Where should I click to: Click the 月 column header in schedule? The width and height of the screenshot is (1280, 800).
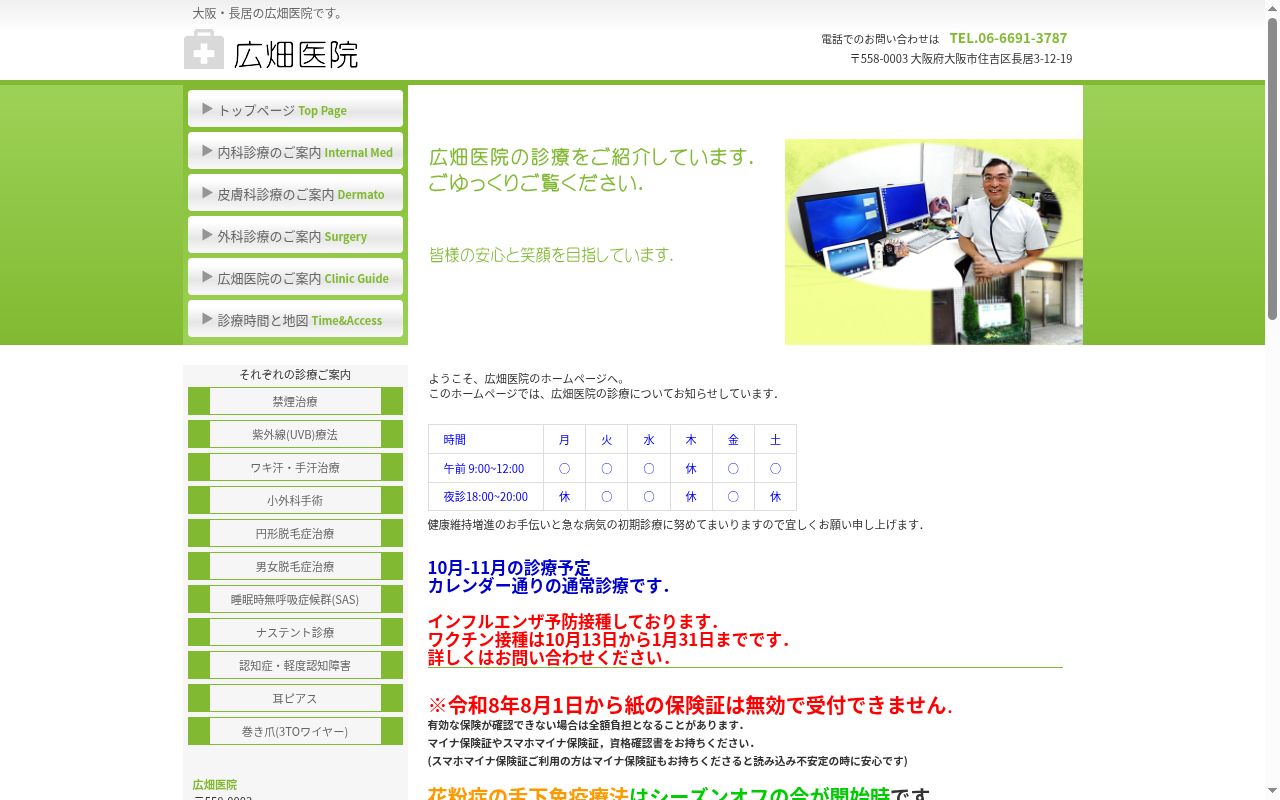click(x=565, y=440)
